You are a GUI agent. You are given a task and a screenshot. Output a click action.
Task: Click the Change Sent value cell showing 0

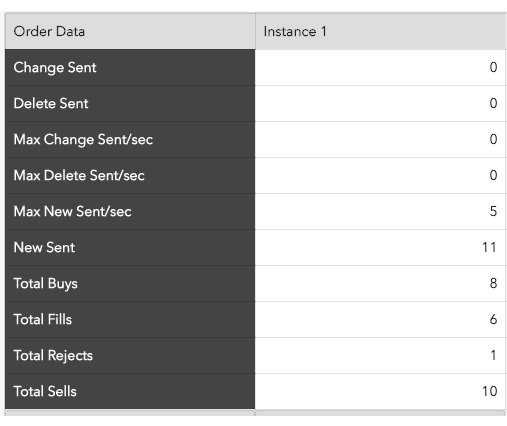381,68
